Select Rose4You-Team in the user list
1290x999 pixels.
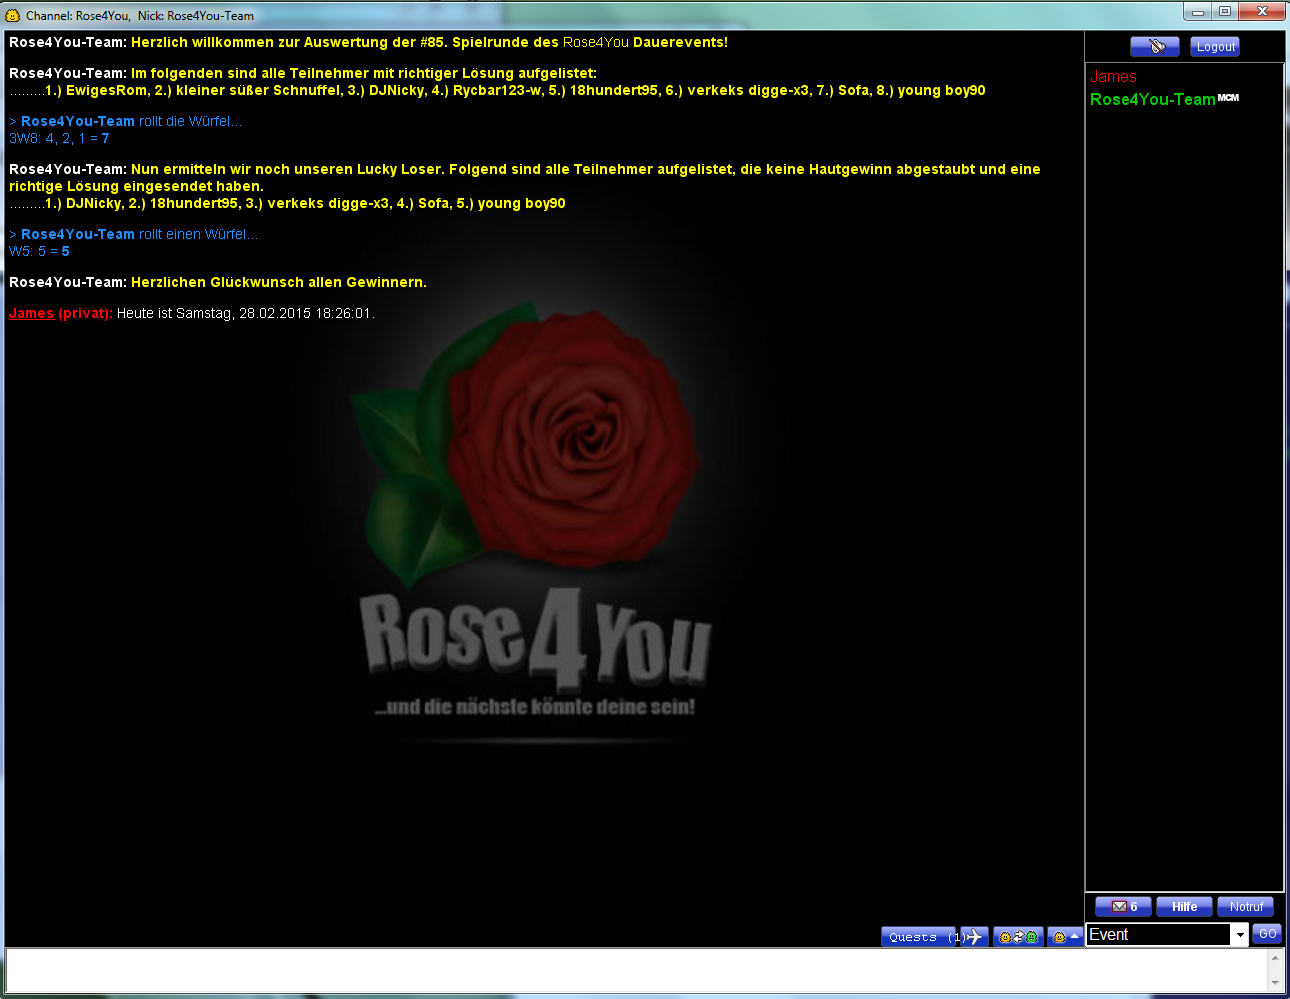click(x=1152, y=99)
